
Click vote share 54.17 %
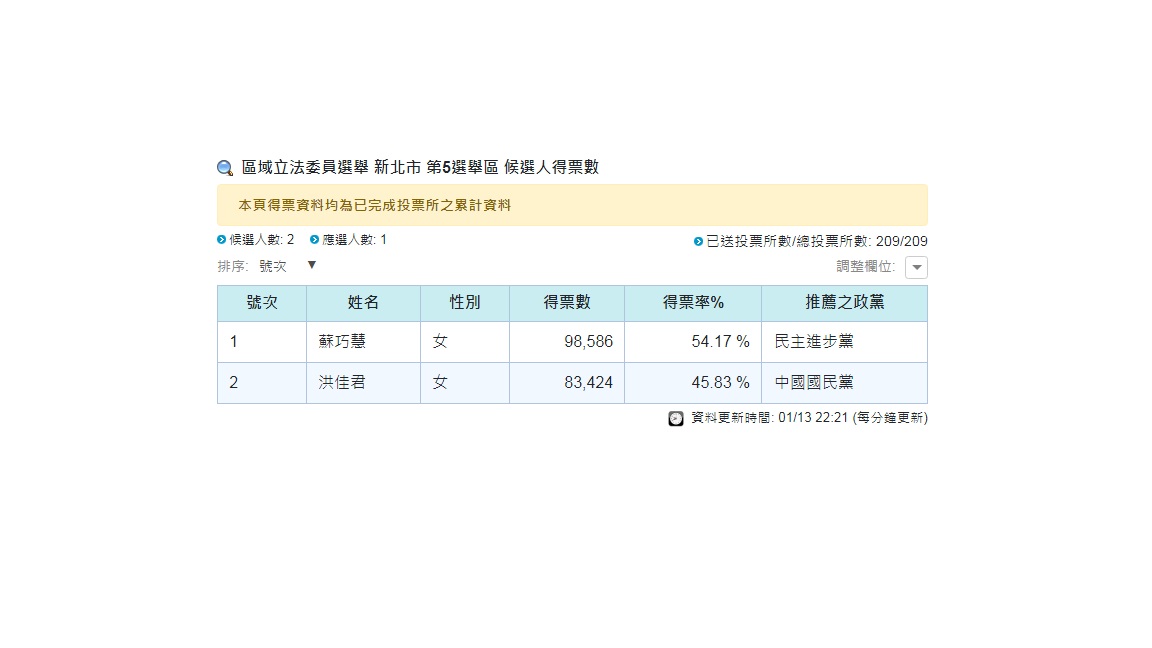[x=720, y=342]
